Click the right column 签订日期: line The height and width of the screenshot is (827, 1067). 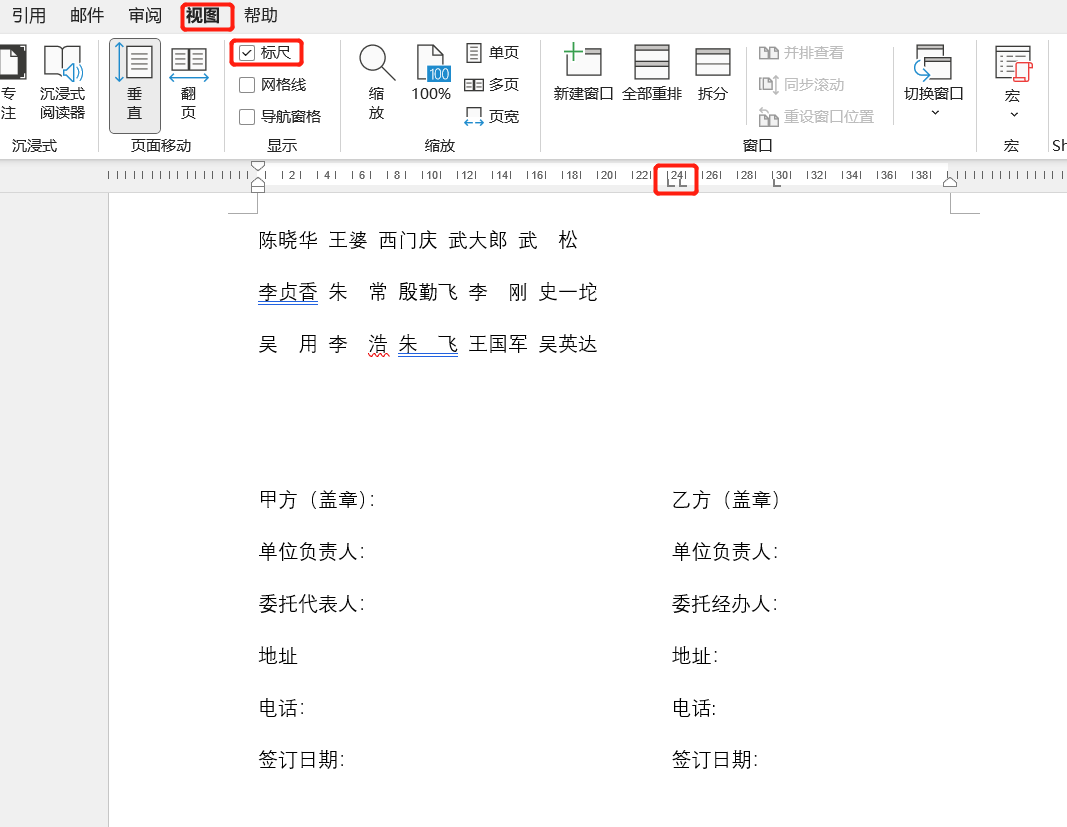(x=715, y=760)
